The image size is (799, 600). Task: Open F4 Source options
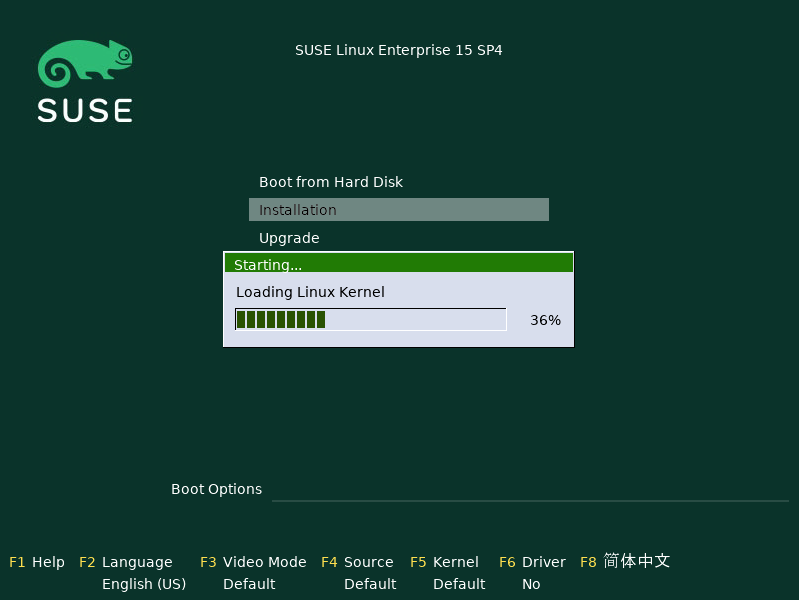click(357, 562)
